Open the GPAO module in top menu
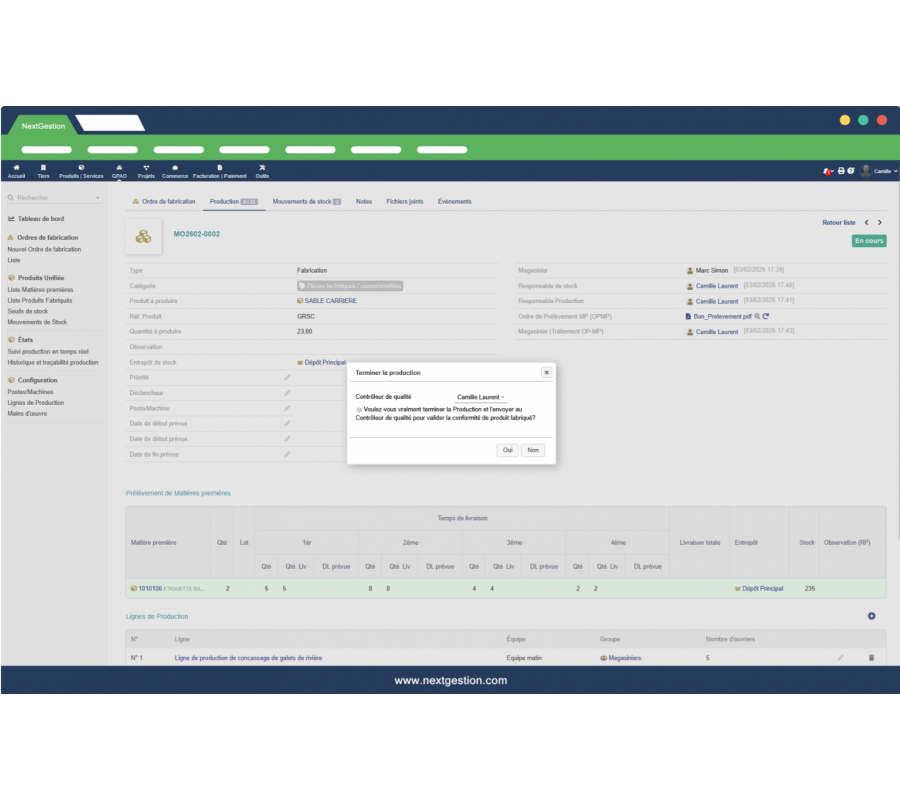Image resolution: width=900 pixels, height=800 pixels. click(x=119, y=171)
